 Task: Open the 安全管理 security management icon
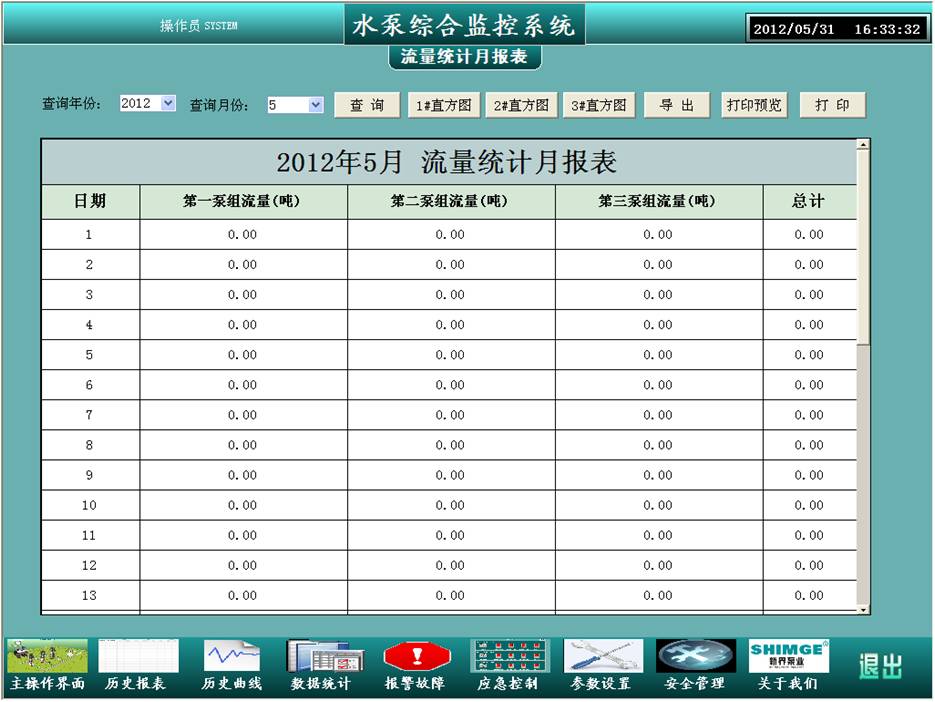point(695,657)
